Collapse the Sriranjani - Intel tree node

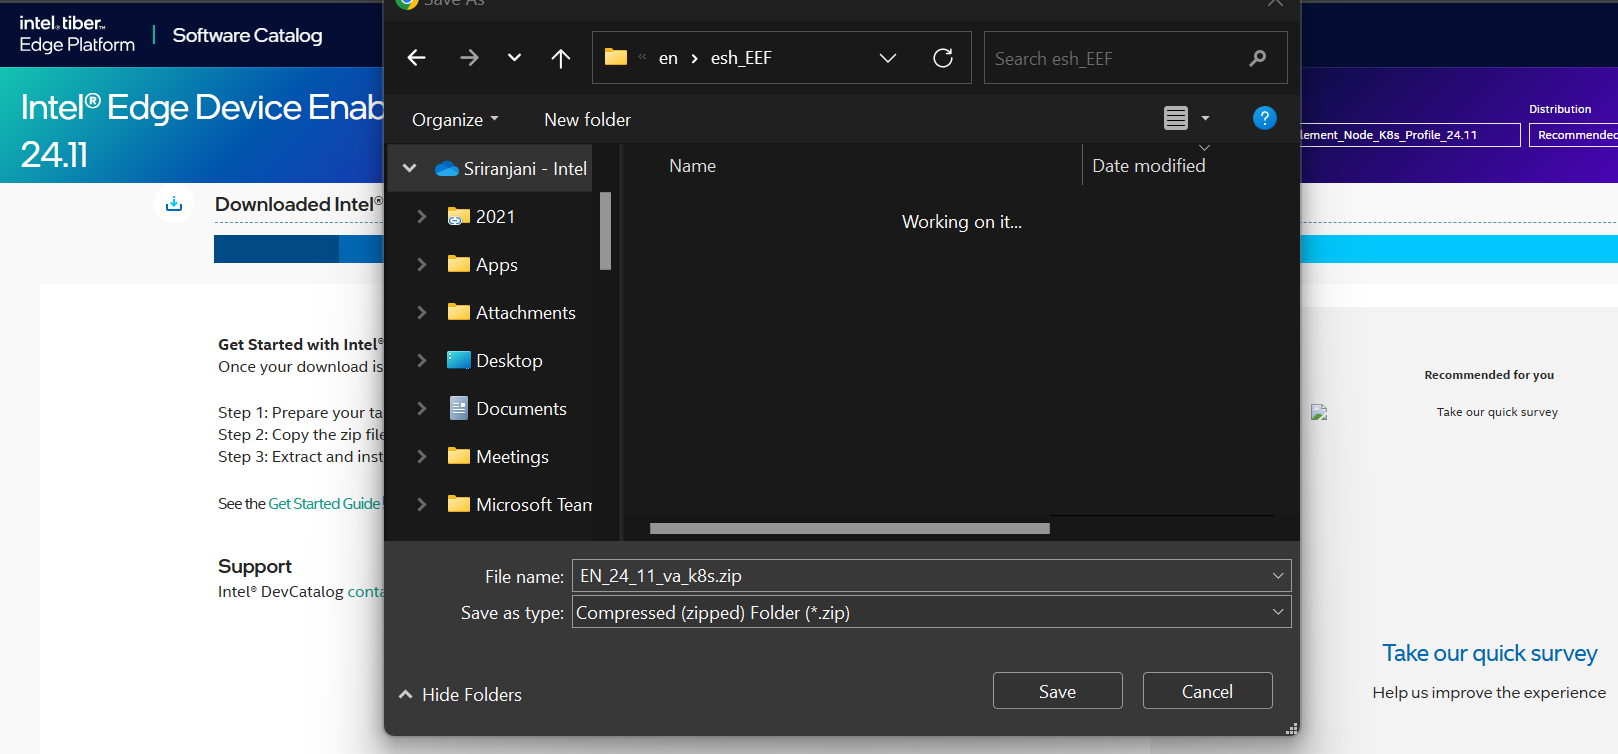click(x=409, y=168)
